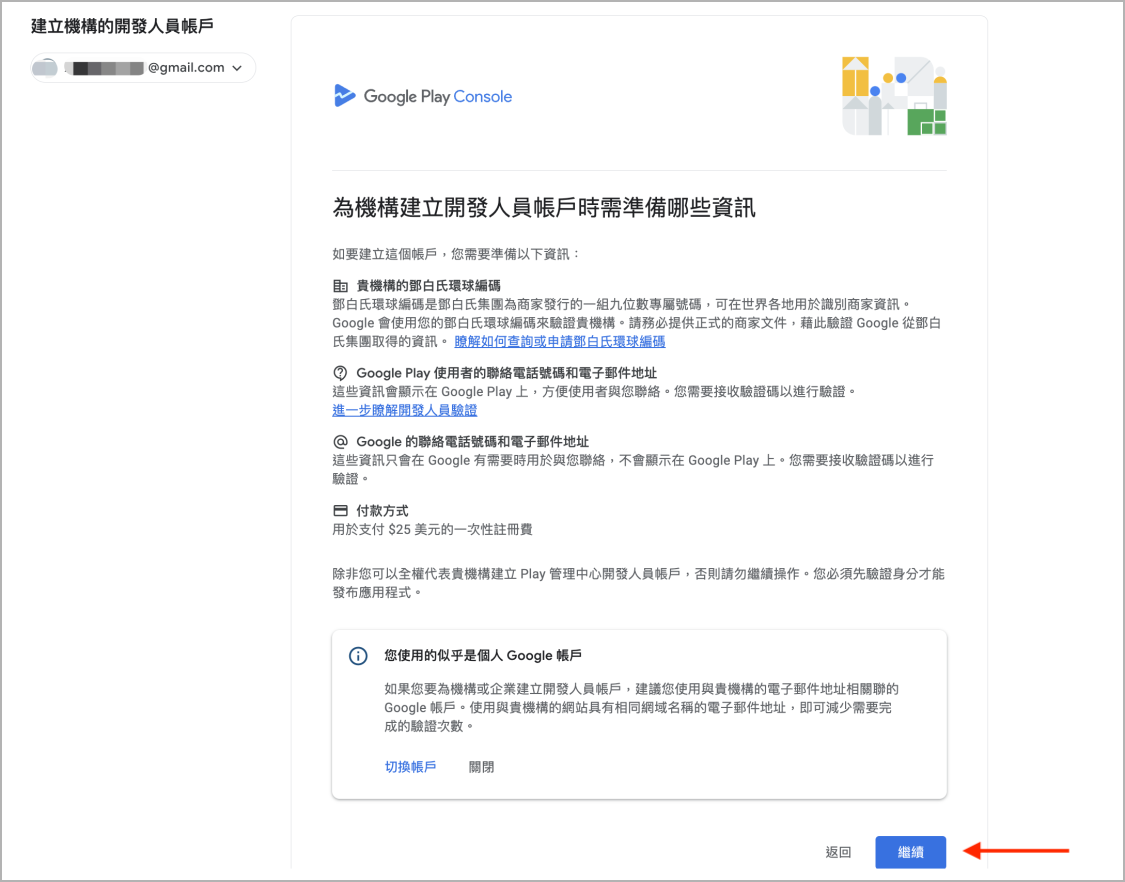Click the heading 貴機構的鄧白氏環球編碼
This screenshot has height=882, width=1125.
coord(428,286)
